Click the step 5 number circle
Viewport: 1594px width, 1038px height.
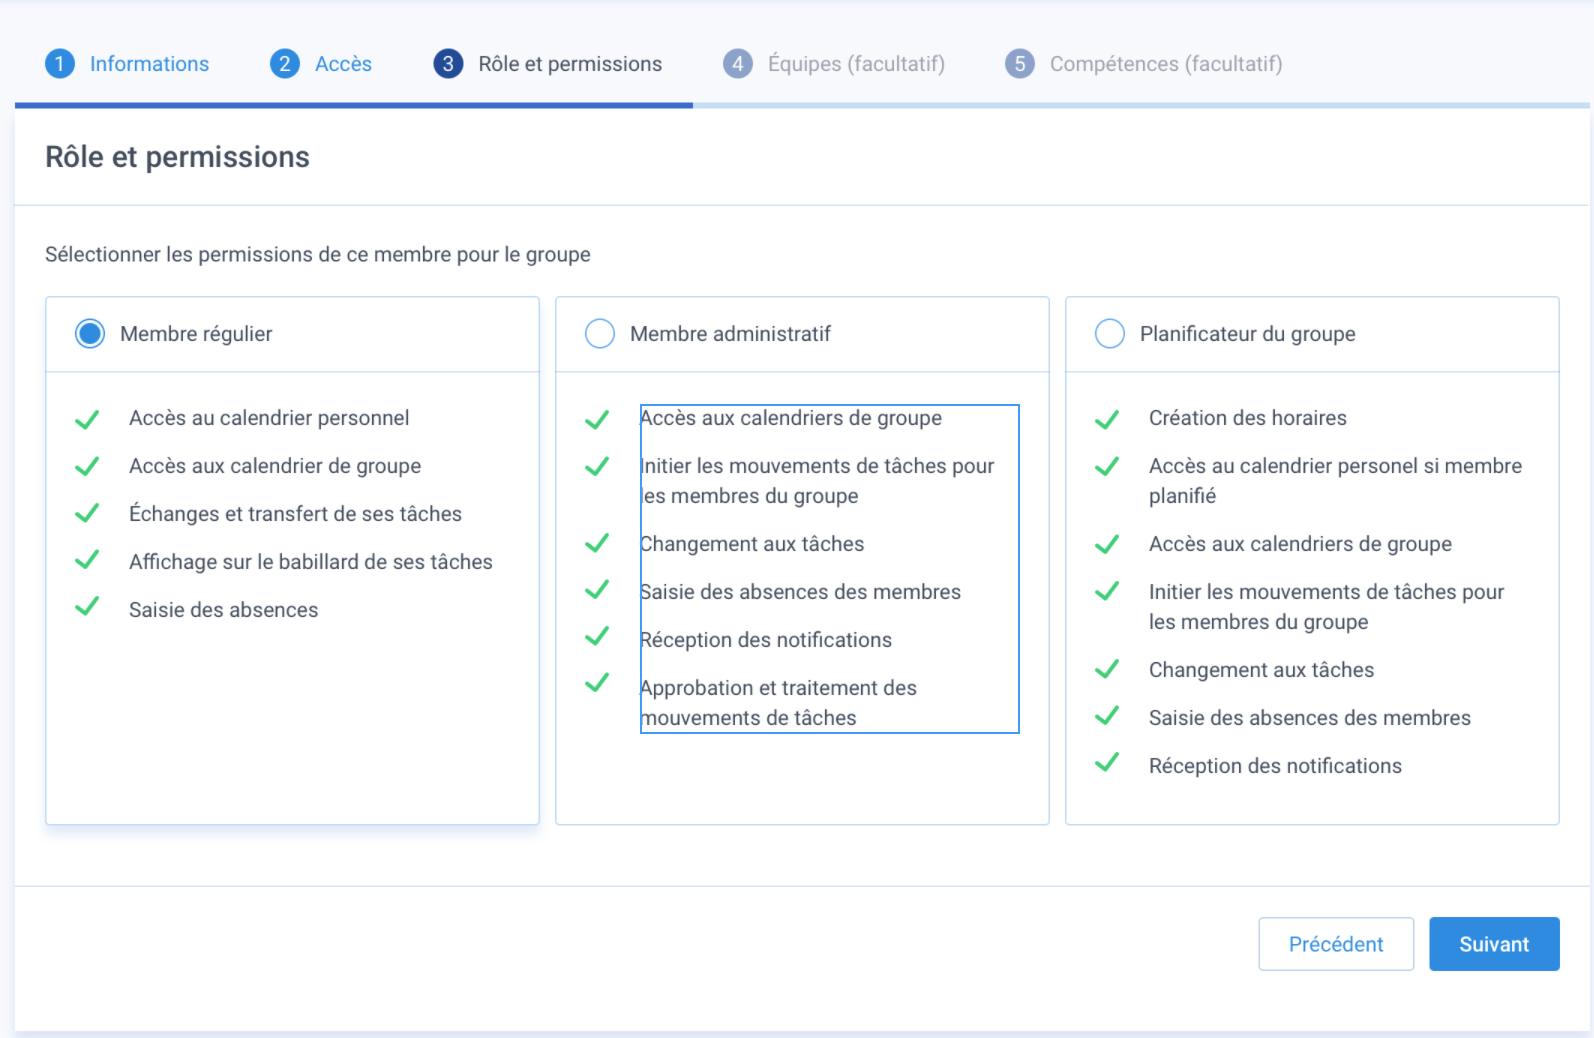(1020, 64)
